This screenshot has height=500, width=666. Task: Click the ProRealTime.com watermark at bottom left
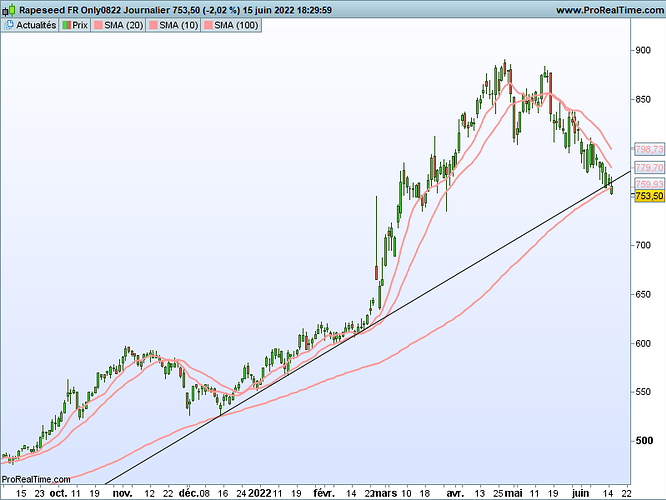pos(36,481)
